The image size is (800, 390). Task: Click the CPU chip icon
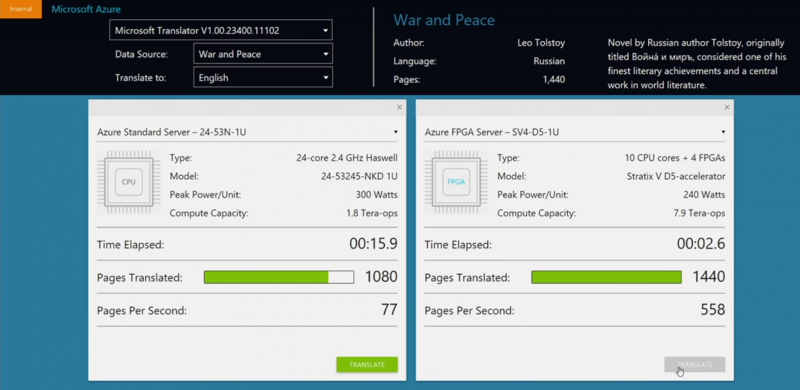[129, 182]
